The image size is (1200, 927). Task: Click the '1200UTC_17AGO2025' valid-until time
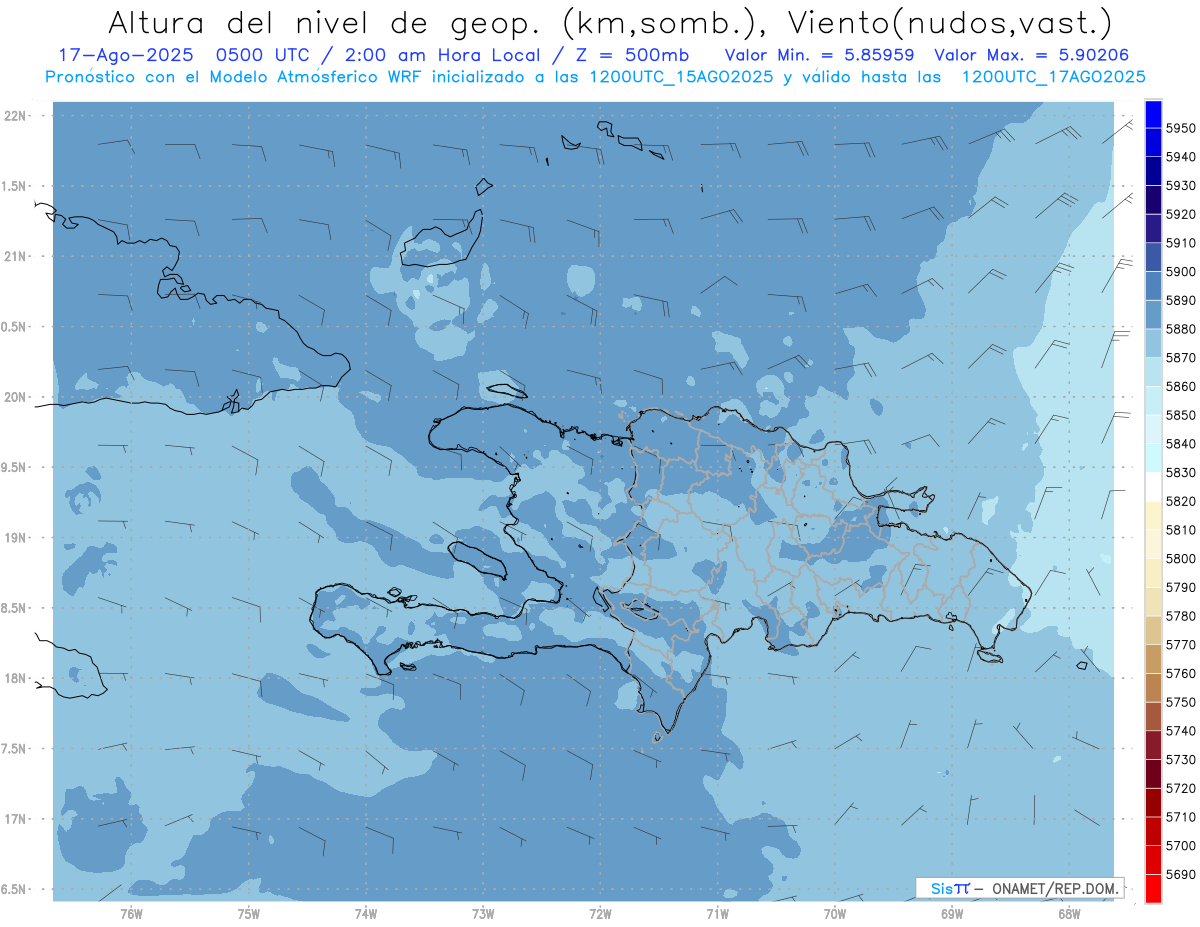(x=1053, y=77)
